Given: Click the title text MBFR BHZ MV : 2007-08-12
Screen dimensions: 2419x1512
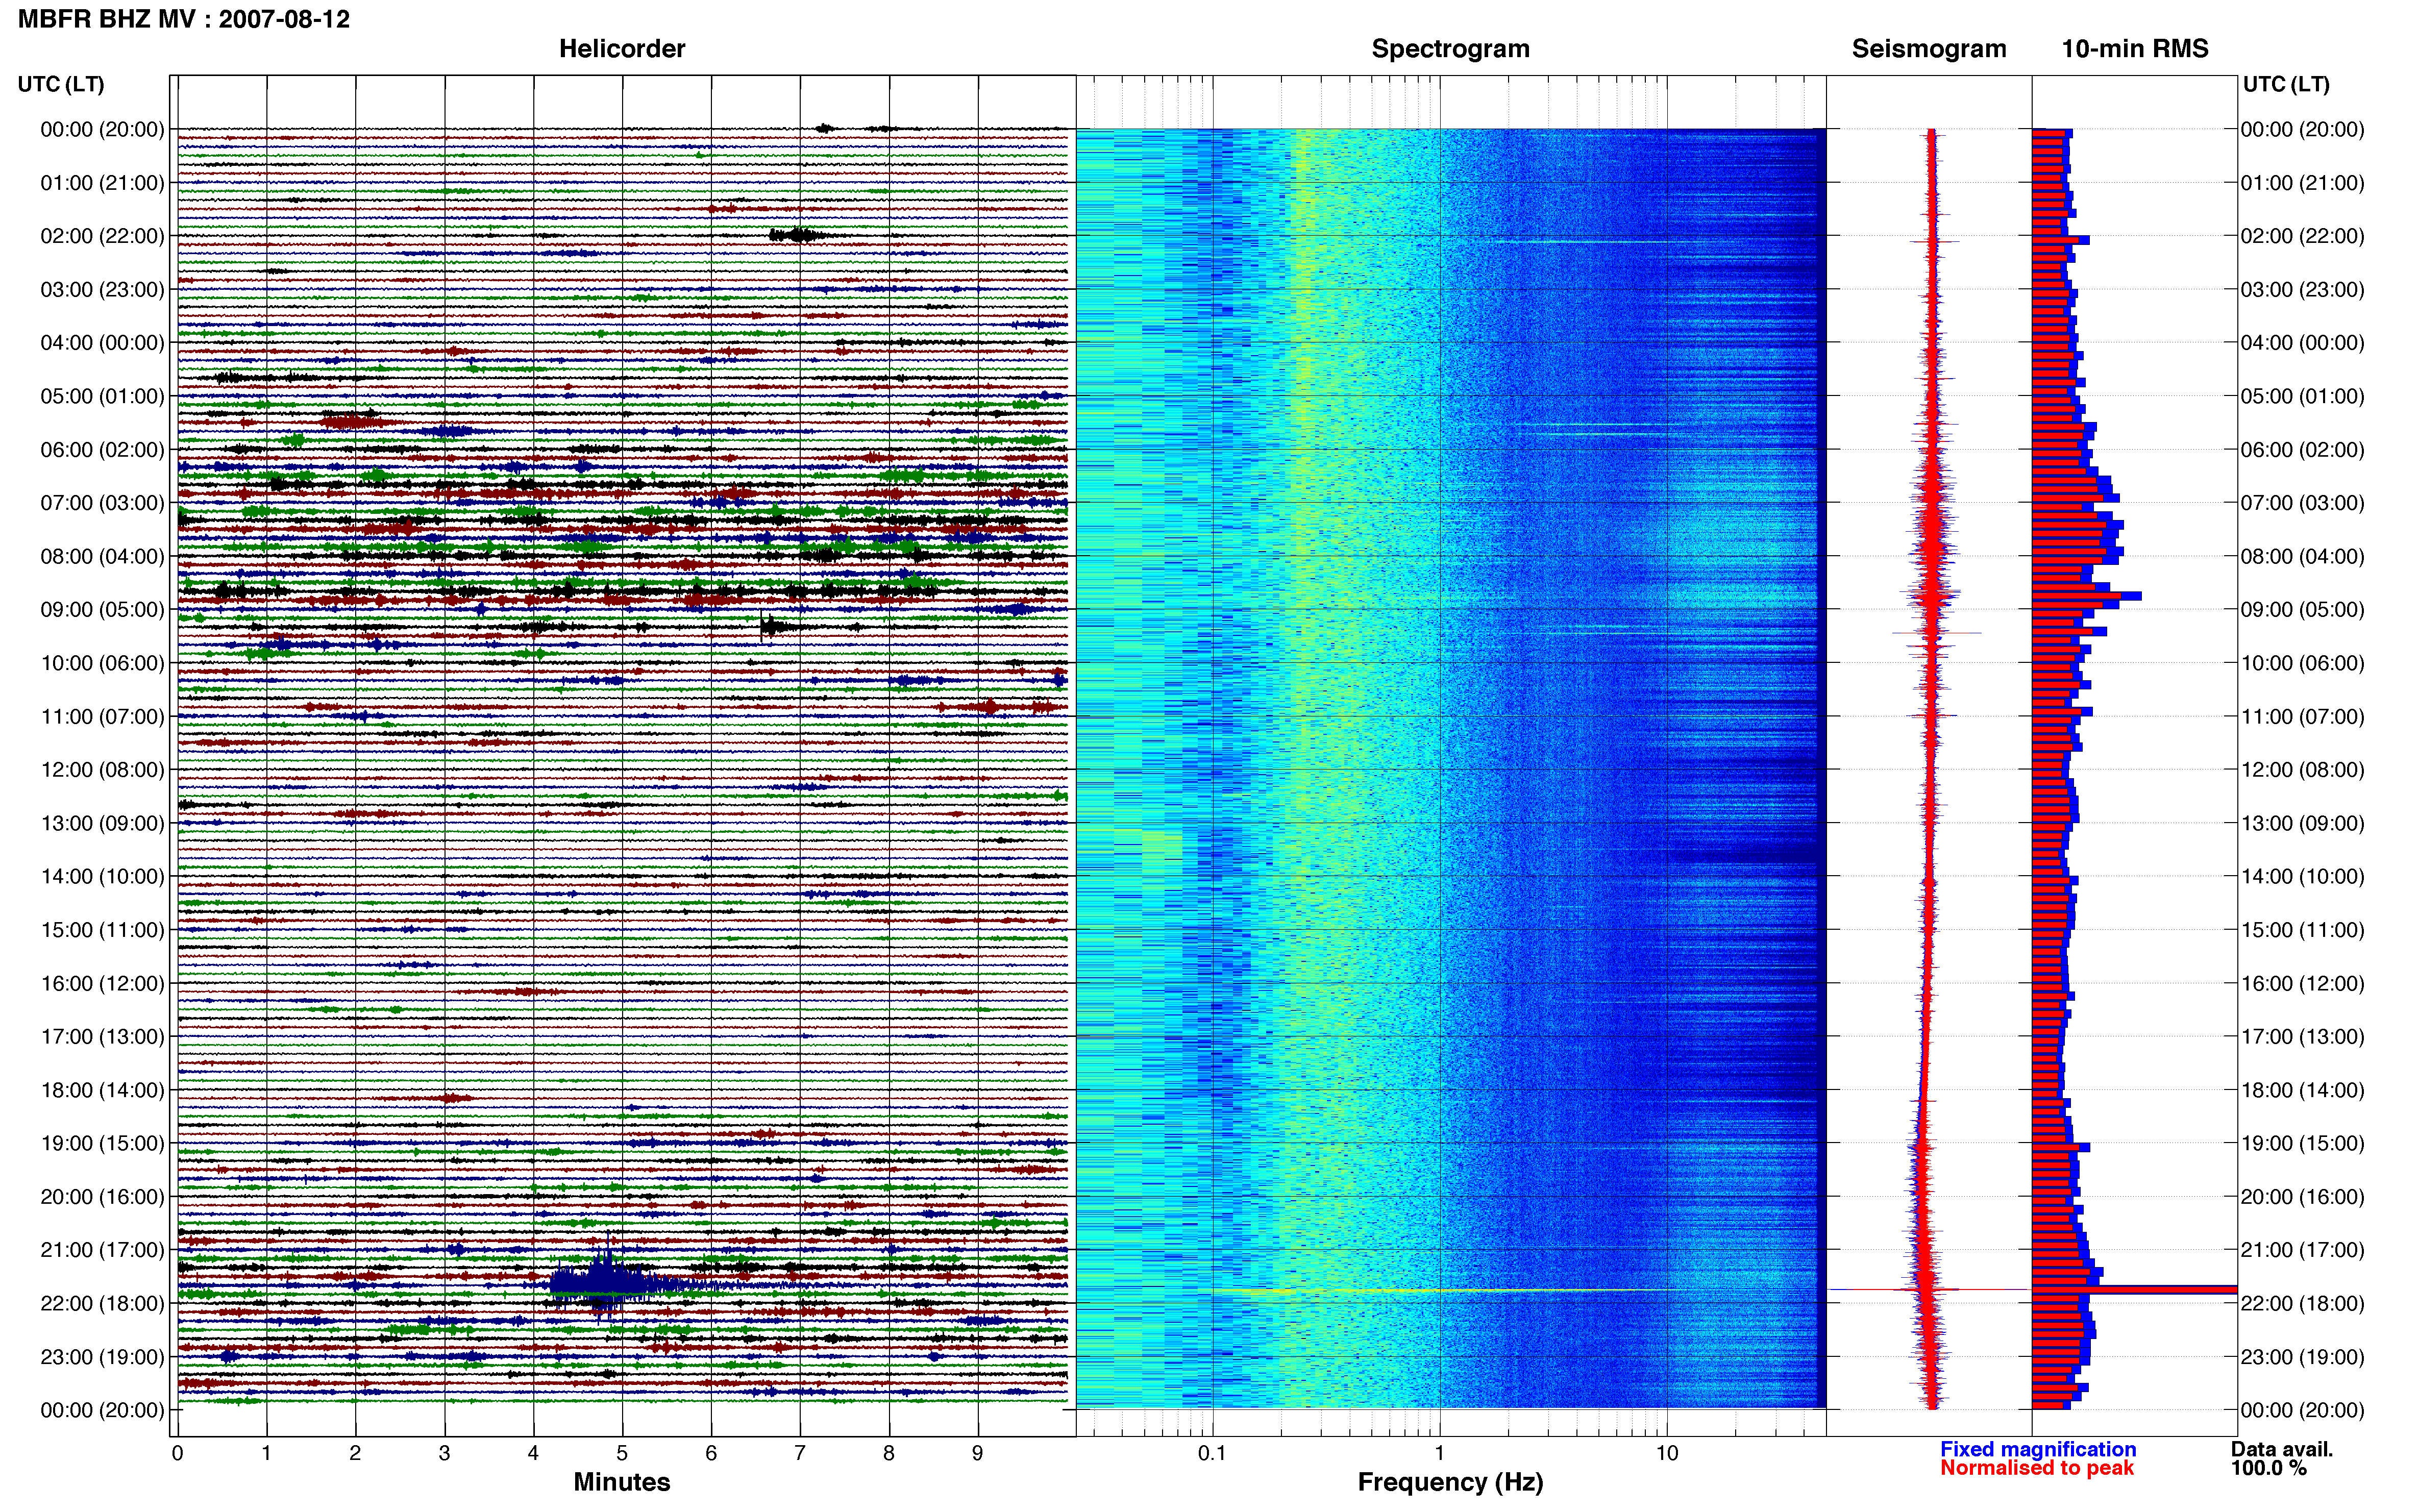Looking at the screenshot, I should tap(184, 19).
